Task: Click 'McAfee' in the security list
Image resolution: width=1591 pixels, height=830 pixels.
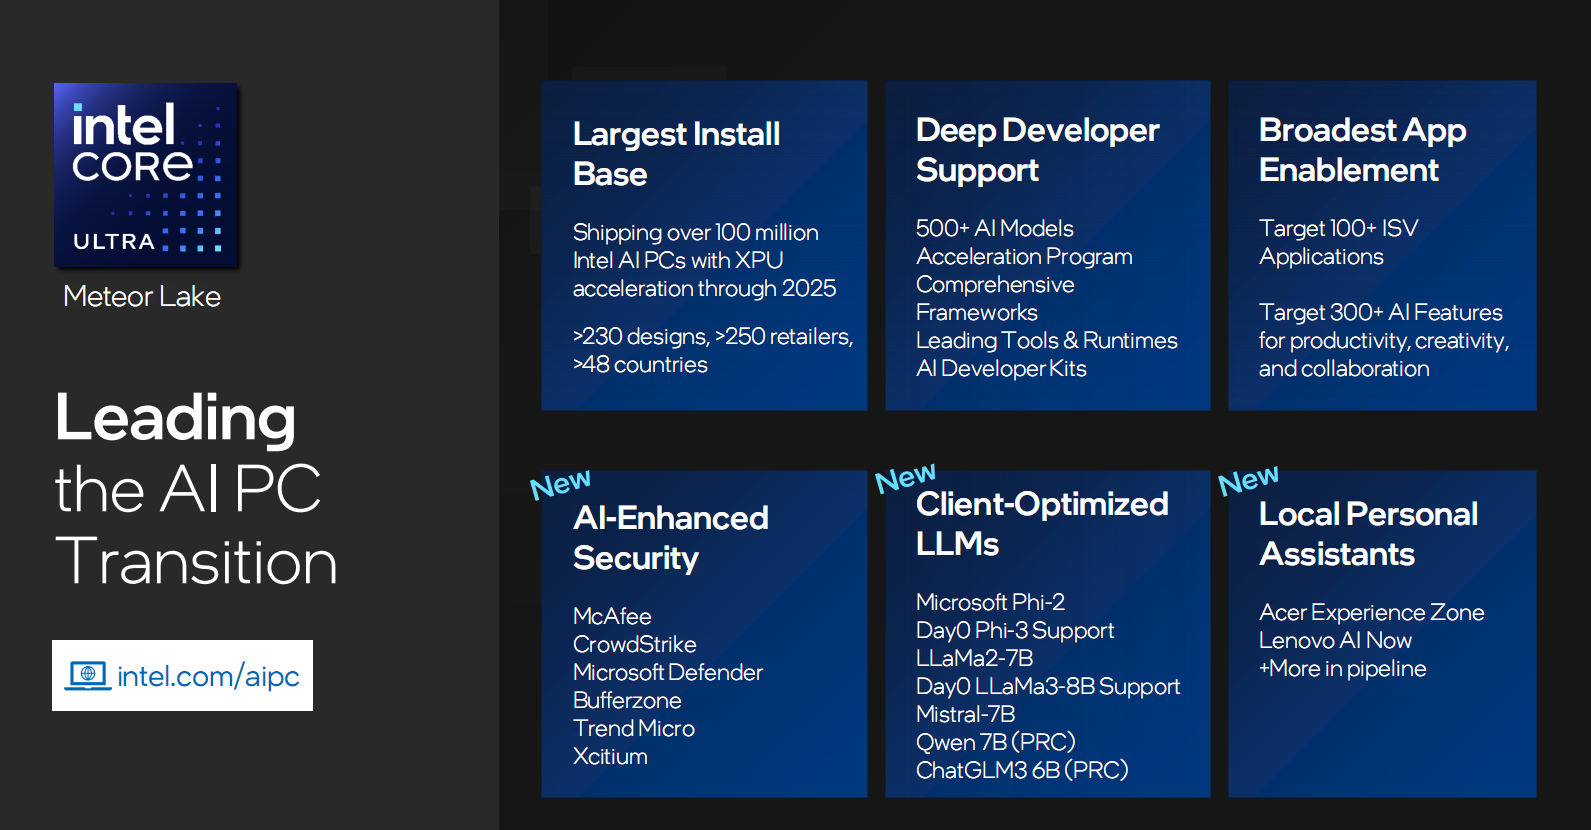Action: [x=612, y=616]
